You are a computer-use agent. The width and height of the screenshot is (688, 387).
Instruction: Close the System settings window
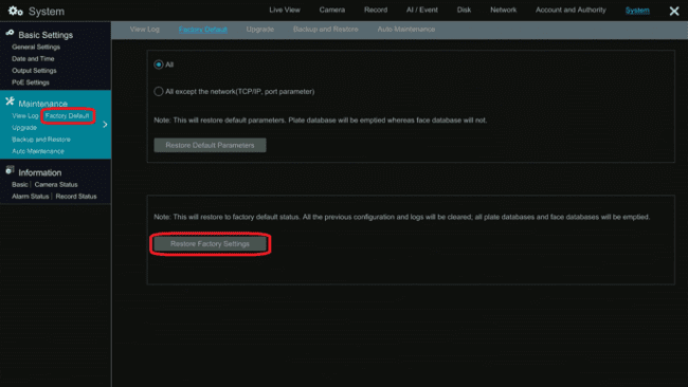674,11
